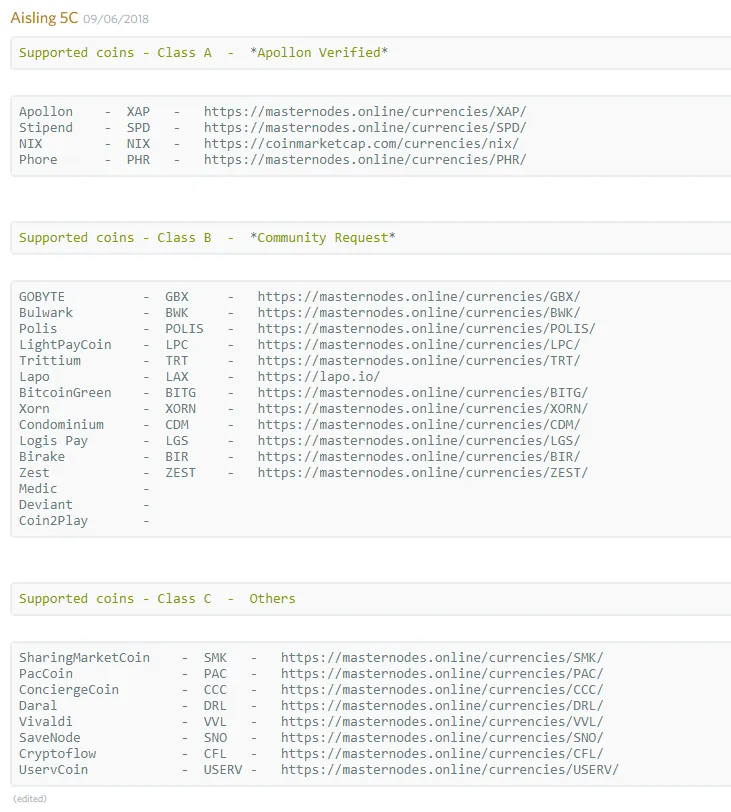Click the coin name 'Coin2Play'
This screenshot has height=812, width=731.
click(53, 521)
